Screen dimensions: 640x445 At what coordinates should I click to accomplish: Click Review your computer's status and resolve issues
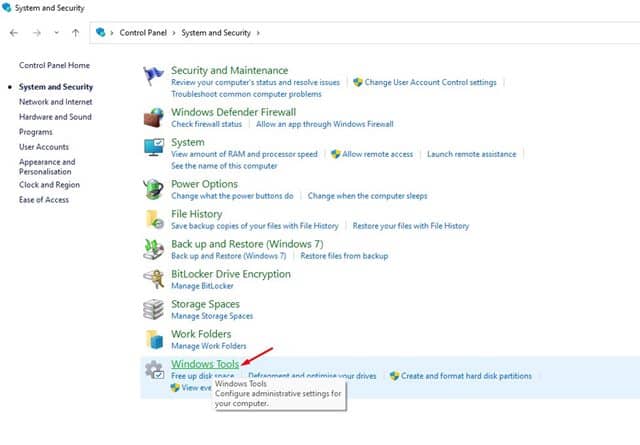256,82
